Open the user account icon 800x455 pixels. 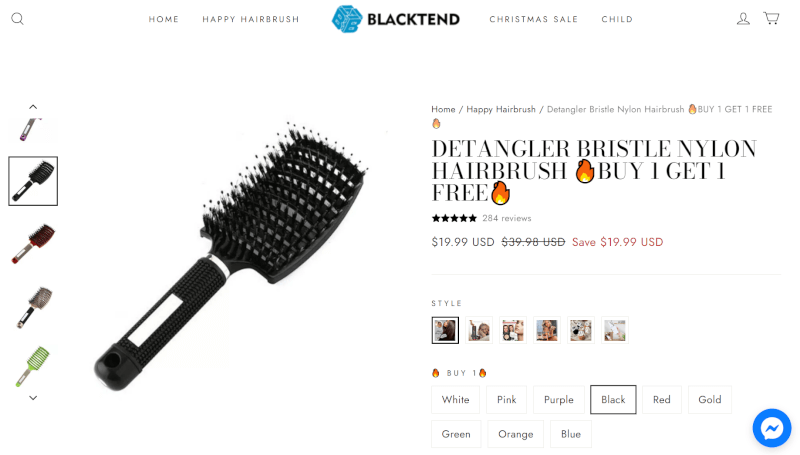[x=743, y=19]
